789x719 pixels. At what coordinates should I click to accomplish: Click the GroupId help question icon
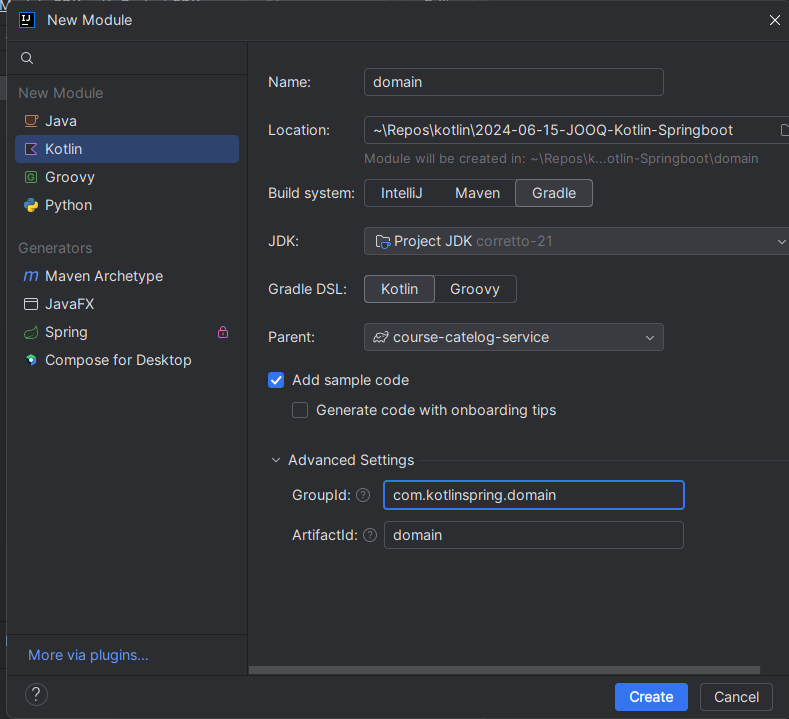click(x=363, y=495)
